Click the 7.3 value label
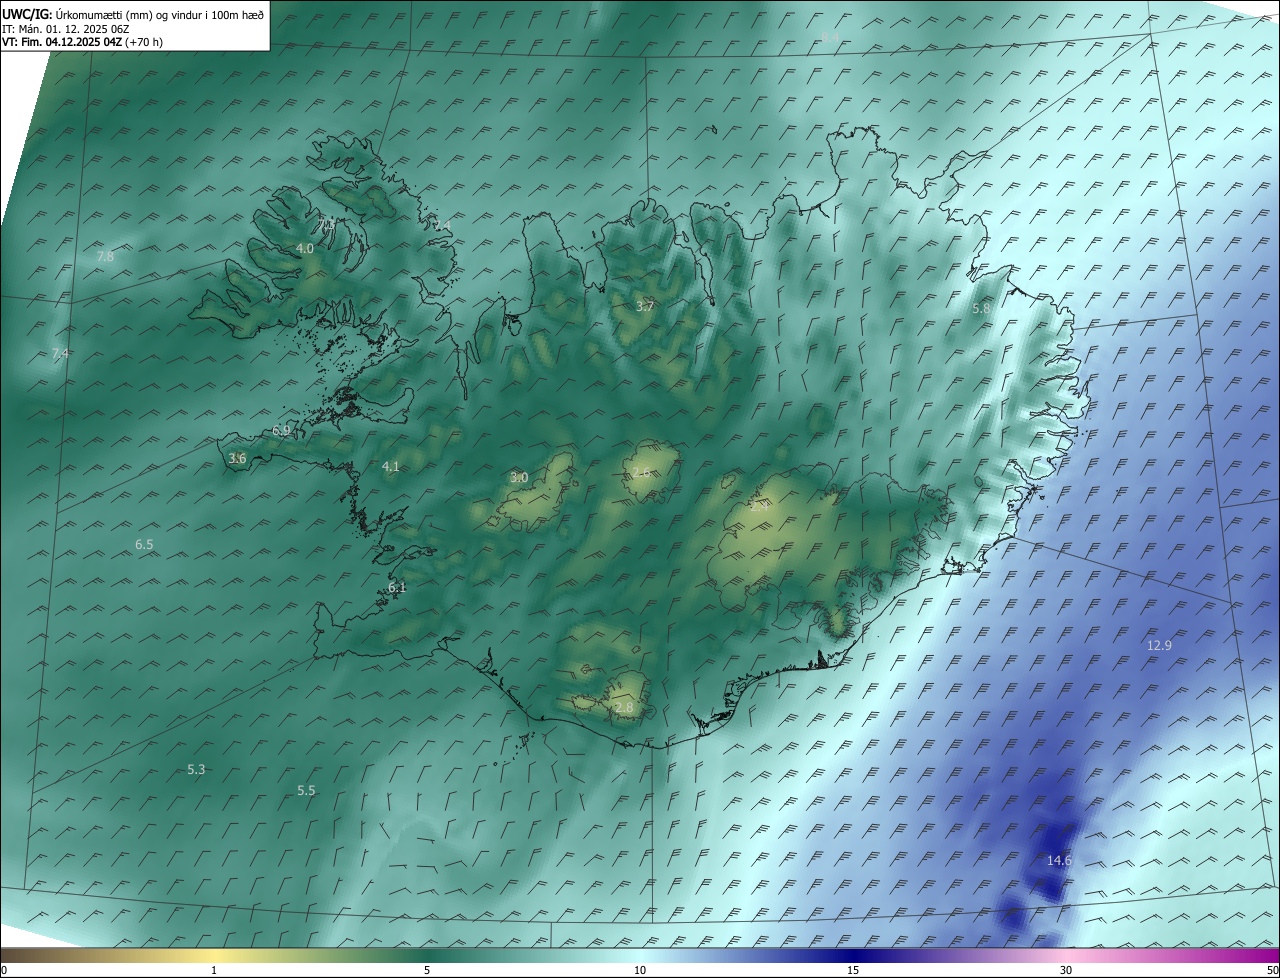 point(327,223)
